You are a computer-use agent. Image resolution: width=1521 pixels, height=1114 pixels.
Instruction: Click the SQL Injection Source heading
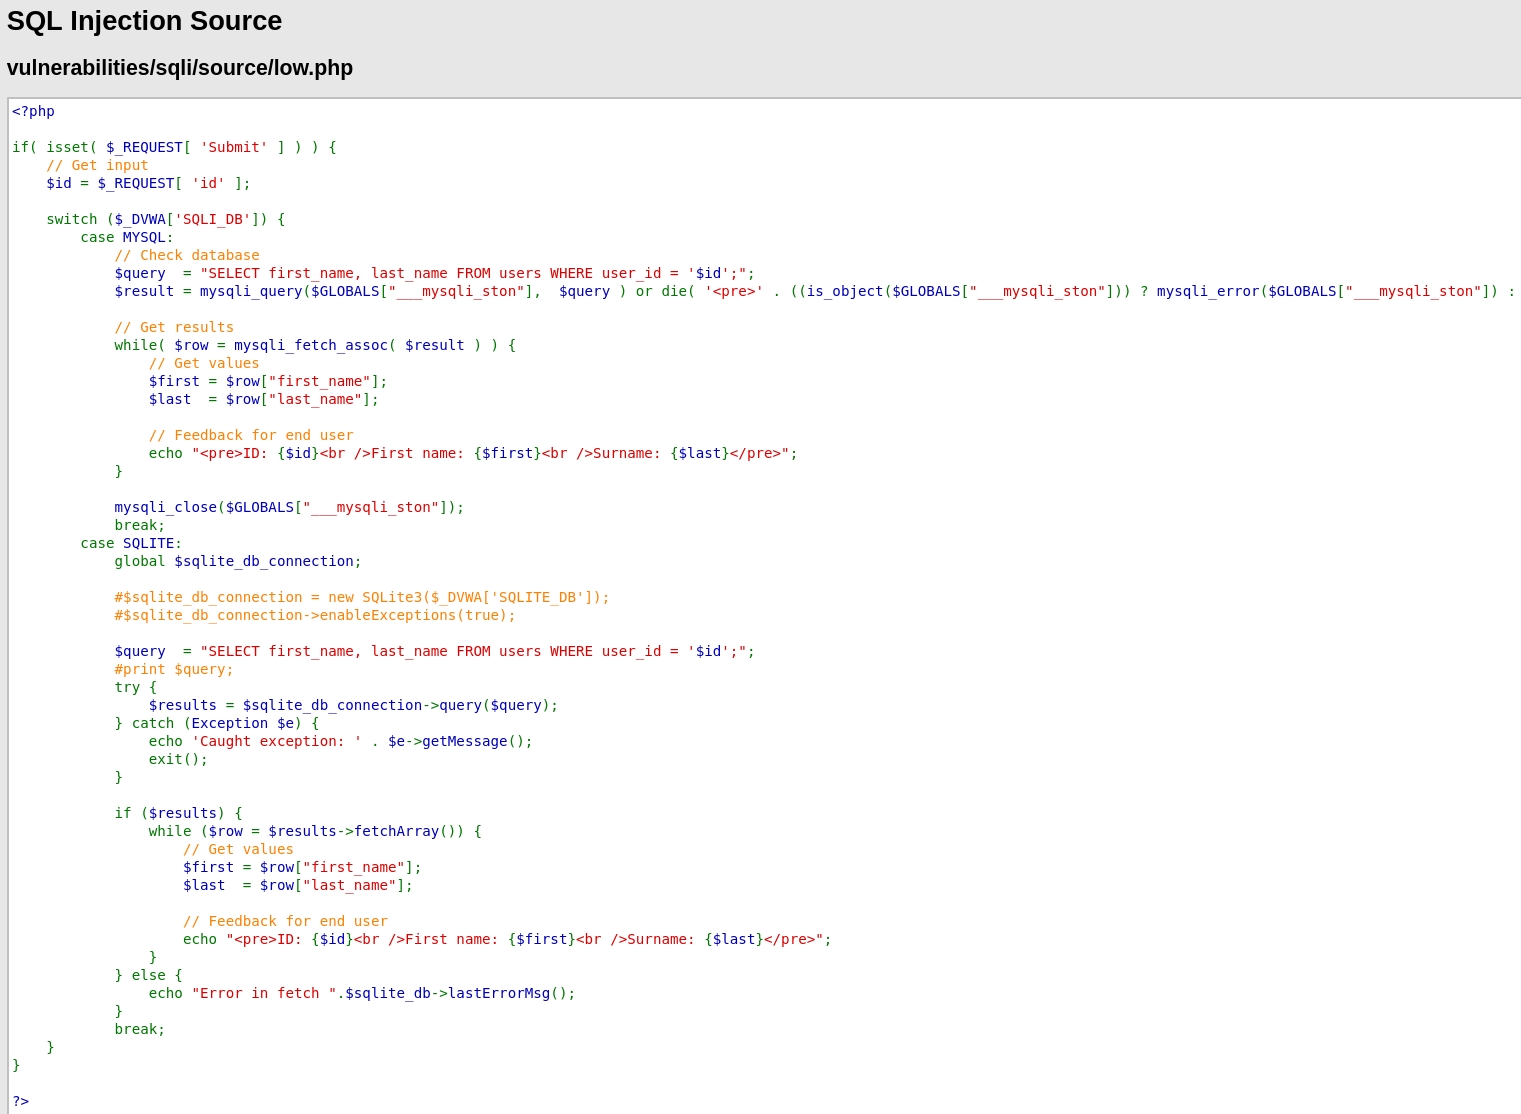click(144, 21)
